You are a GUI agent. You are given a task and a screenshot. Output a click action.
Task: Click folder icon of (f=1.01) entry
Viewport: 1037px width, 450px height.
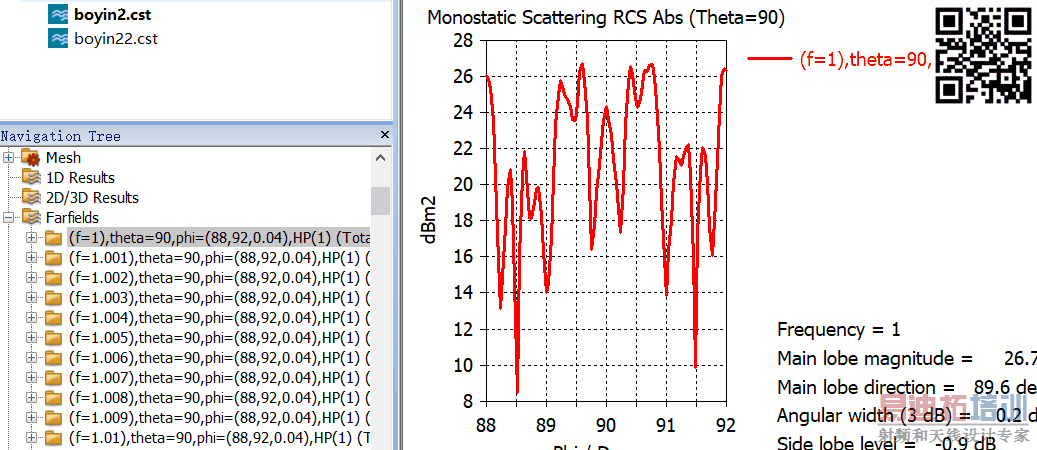point(54,438)
